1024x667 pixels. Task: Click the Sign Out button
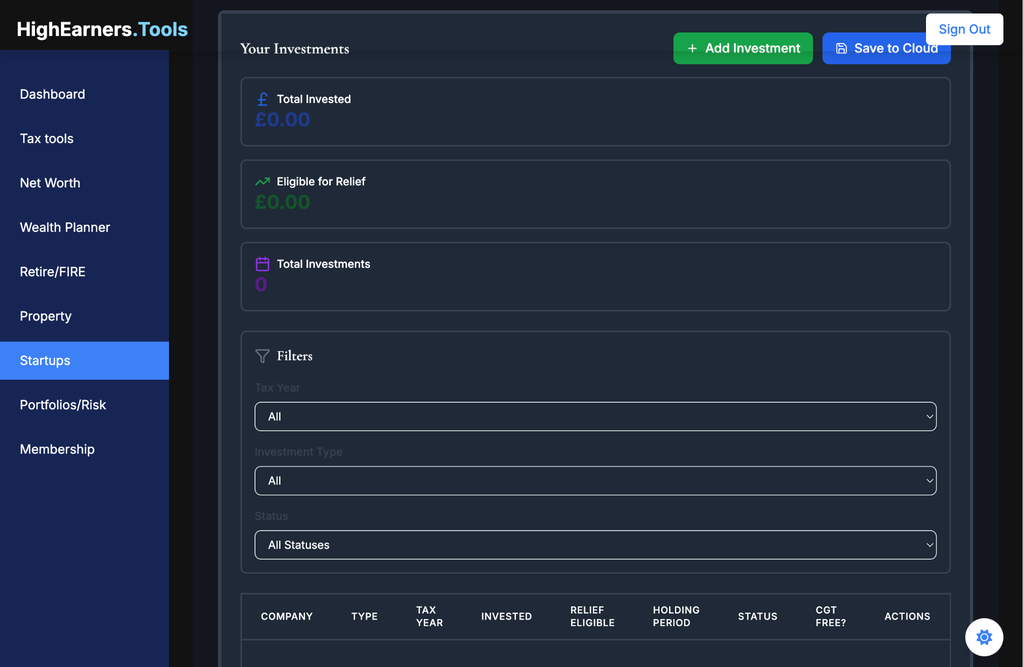(x=964, y=29)
